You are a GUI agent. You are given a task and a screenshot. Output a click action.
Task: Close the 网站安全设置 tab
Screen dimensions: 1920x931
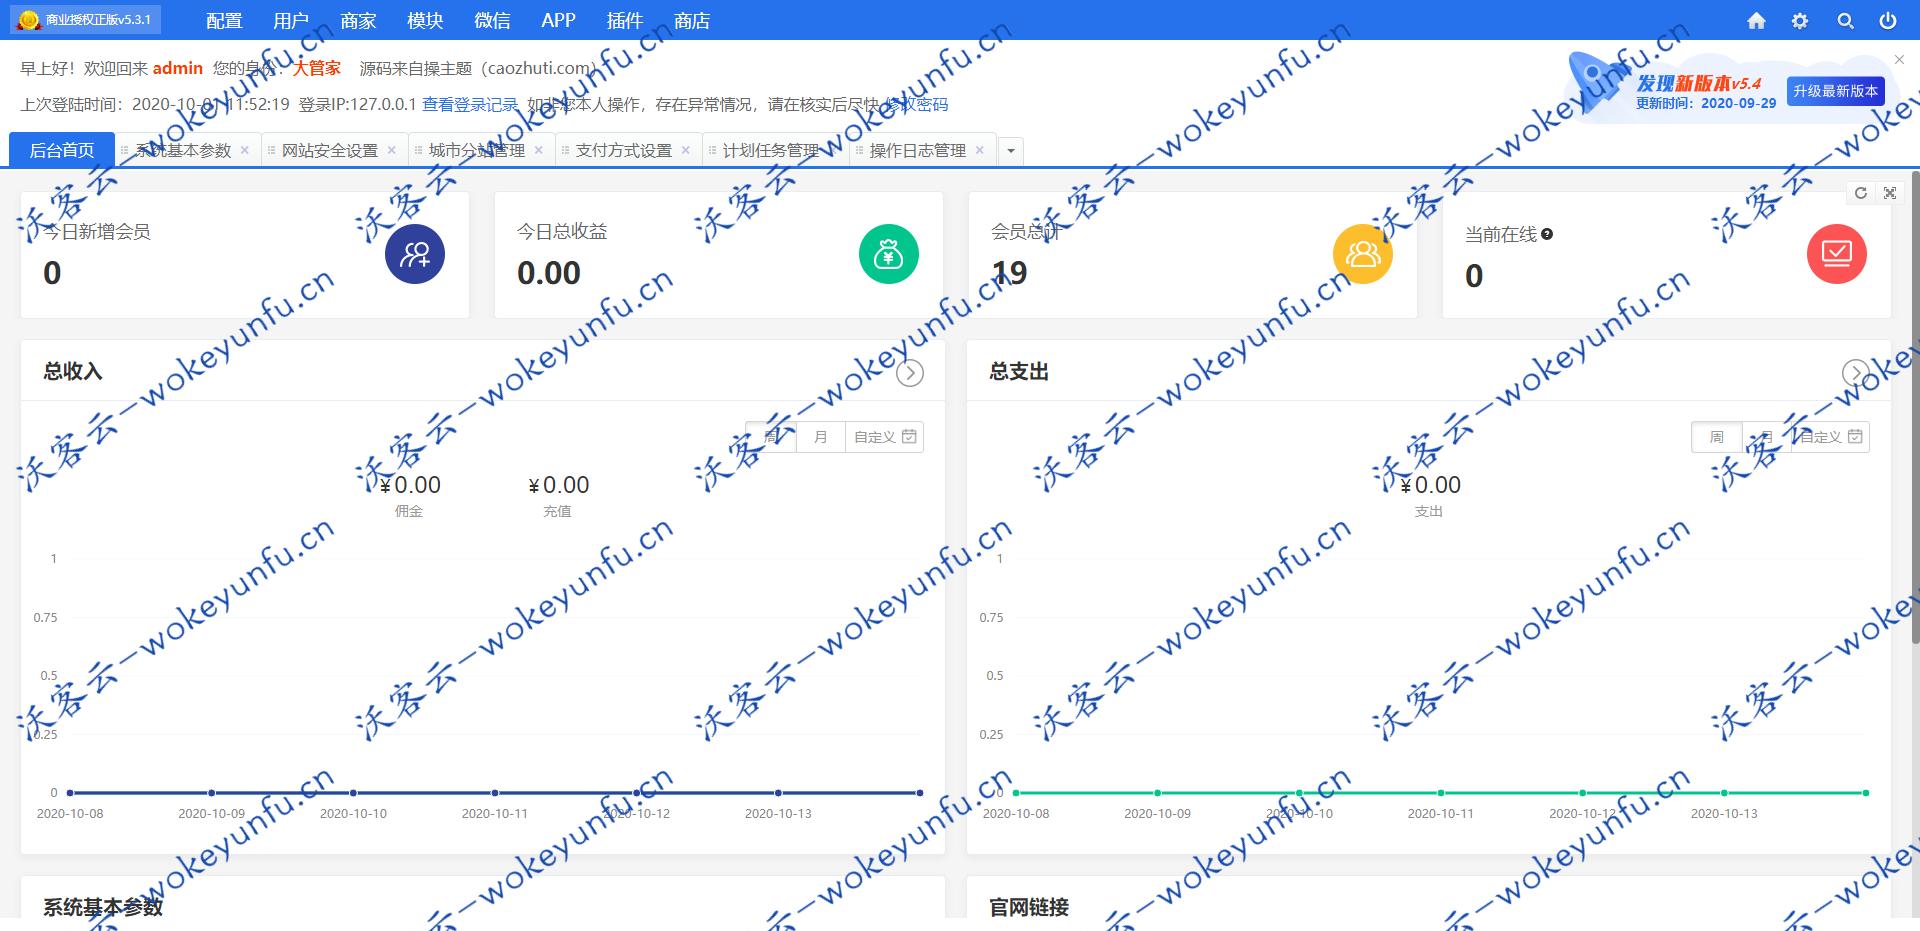coord(392,150)
